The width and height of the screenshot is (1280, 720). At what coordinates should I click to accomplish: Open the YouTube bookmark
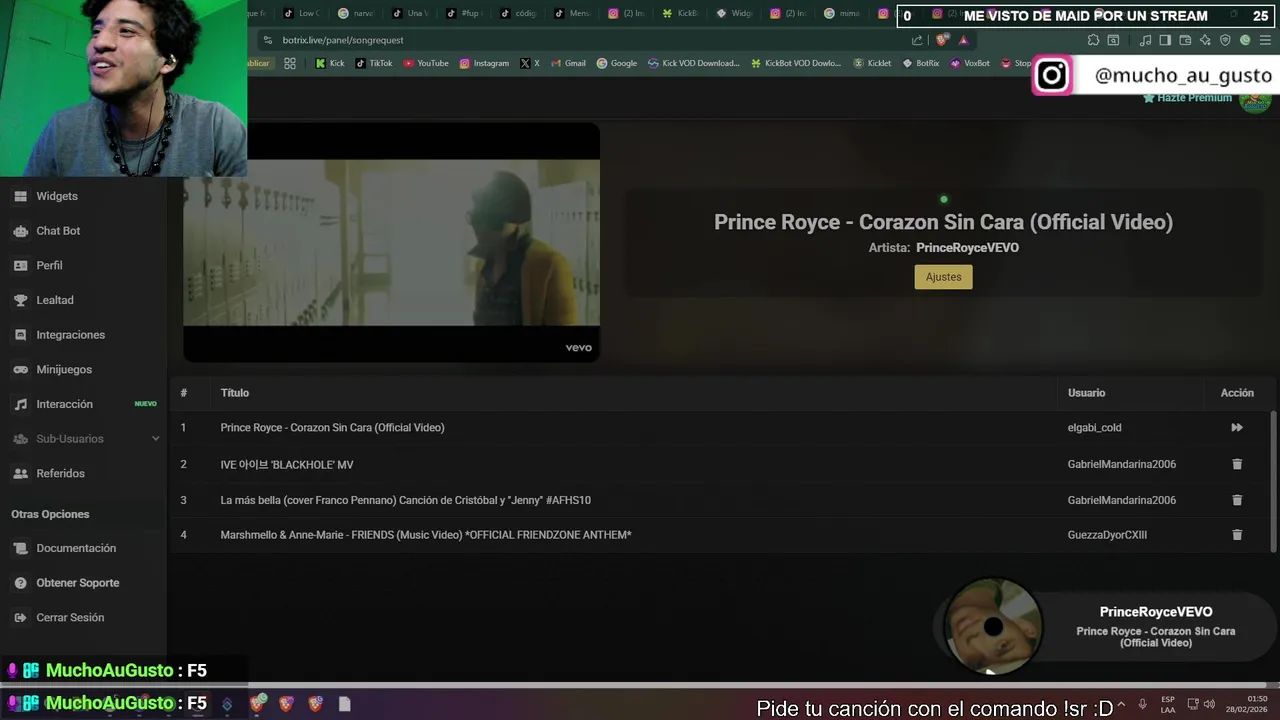(x=426, y=63)
